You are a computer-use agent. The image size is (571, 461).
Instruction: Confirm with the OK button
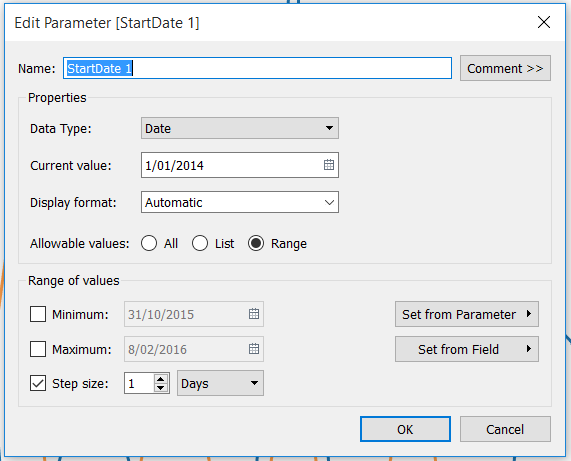tap(405, 429)
